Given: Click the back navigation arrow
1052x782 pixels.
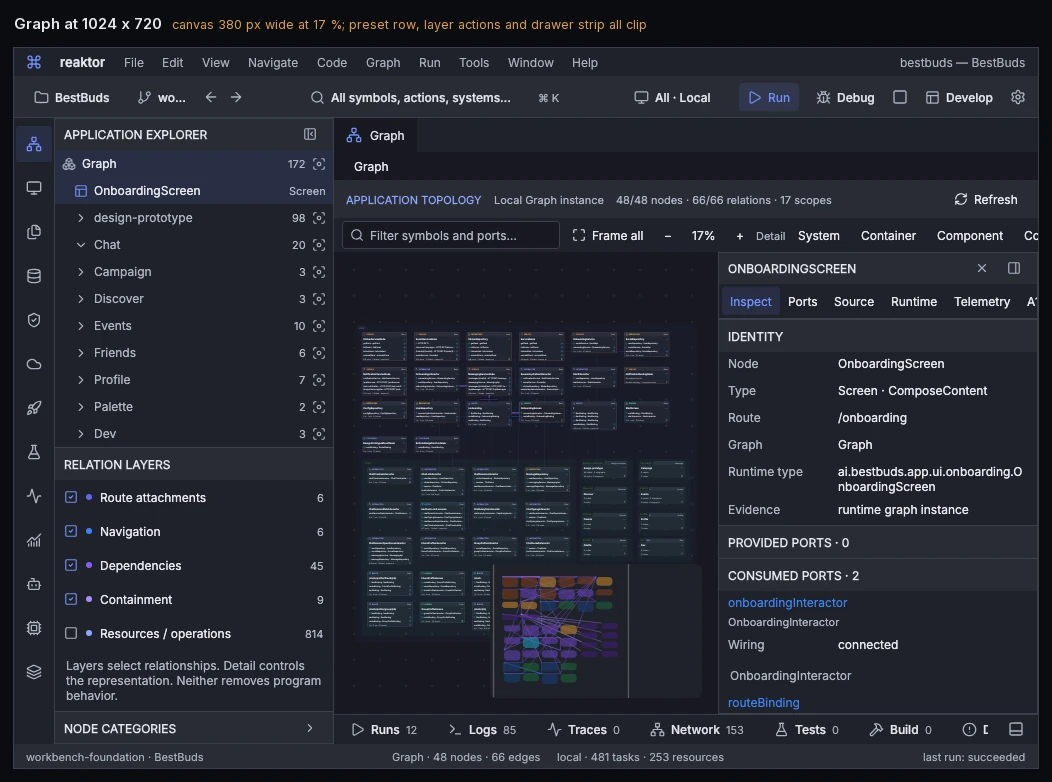Looking at the screenshot, I should [211, 97].
